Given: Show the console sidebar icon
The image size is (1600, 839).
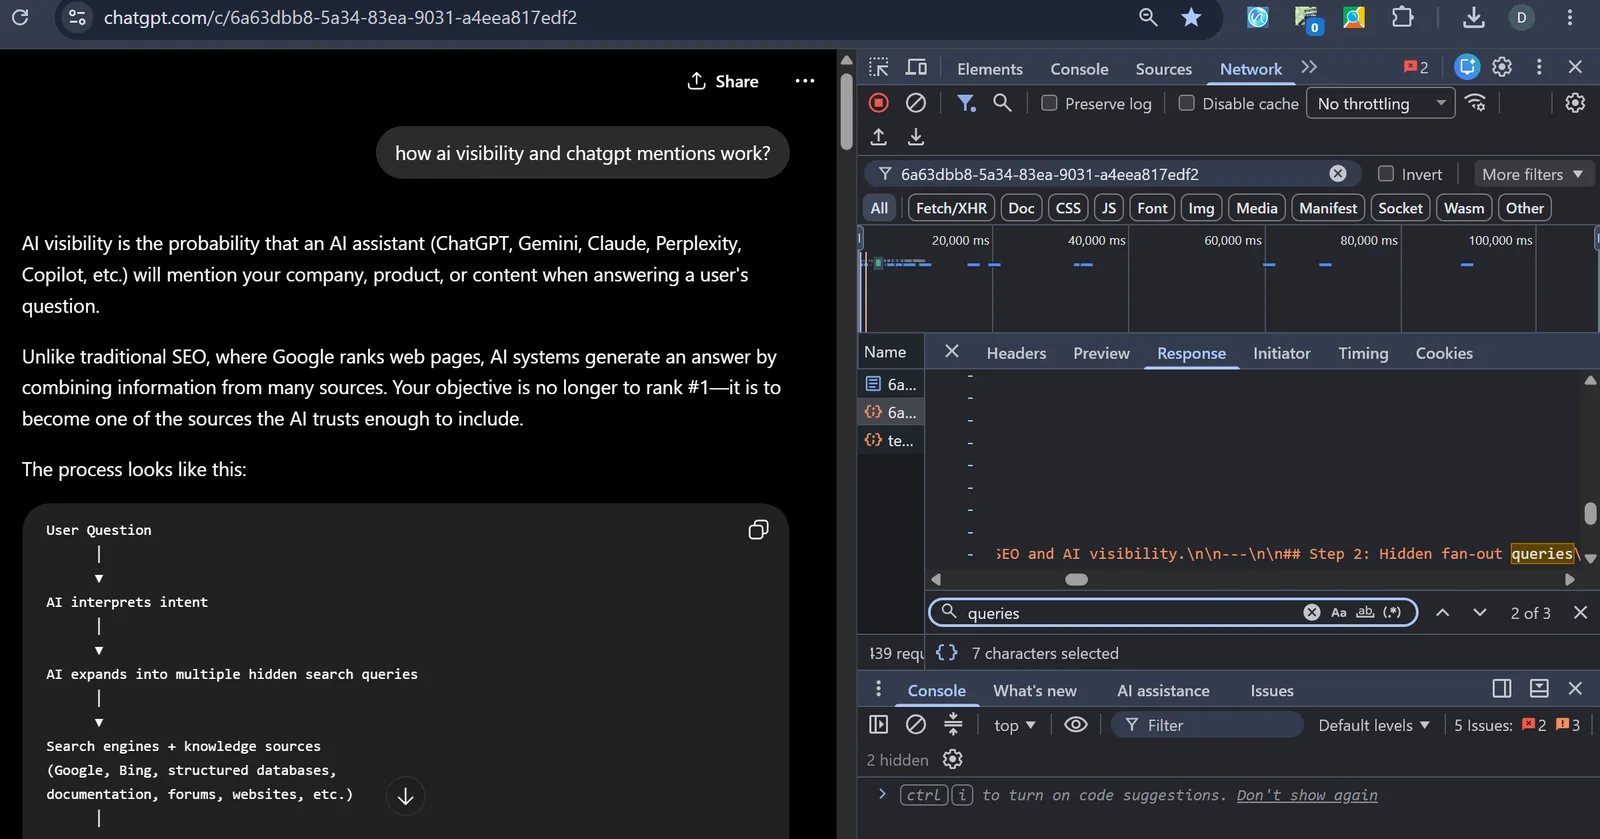Looking at the screenshot, I should (x=878, y=725).
